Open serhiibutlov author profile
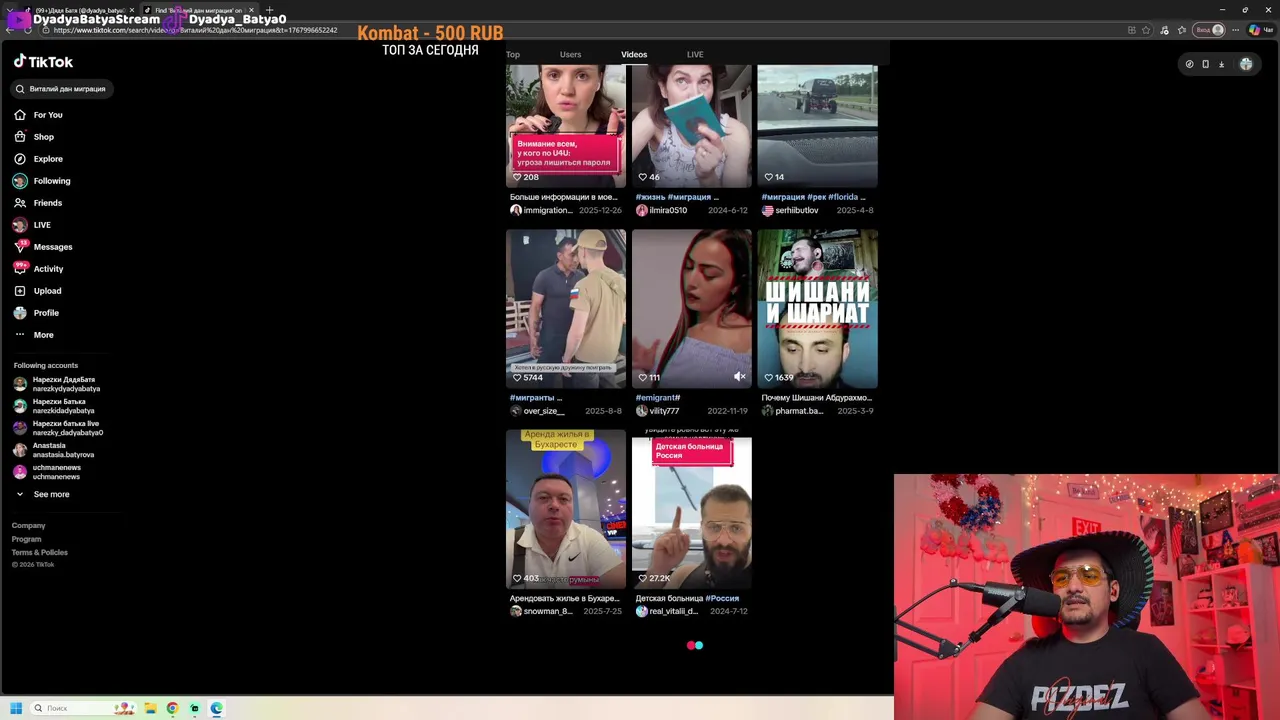Viewport: 1280px width, 720px height. (790, 211)
